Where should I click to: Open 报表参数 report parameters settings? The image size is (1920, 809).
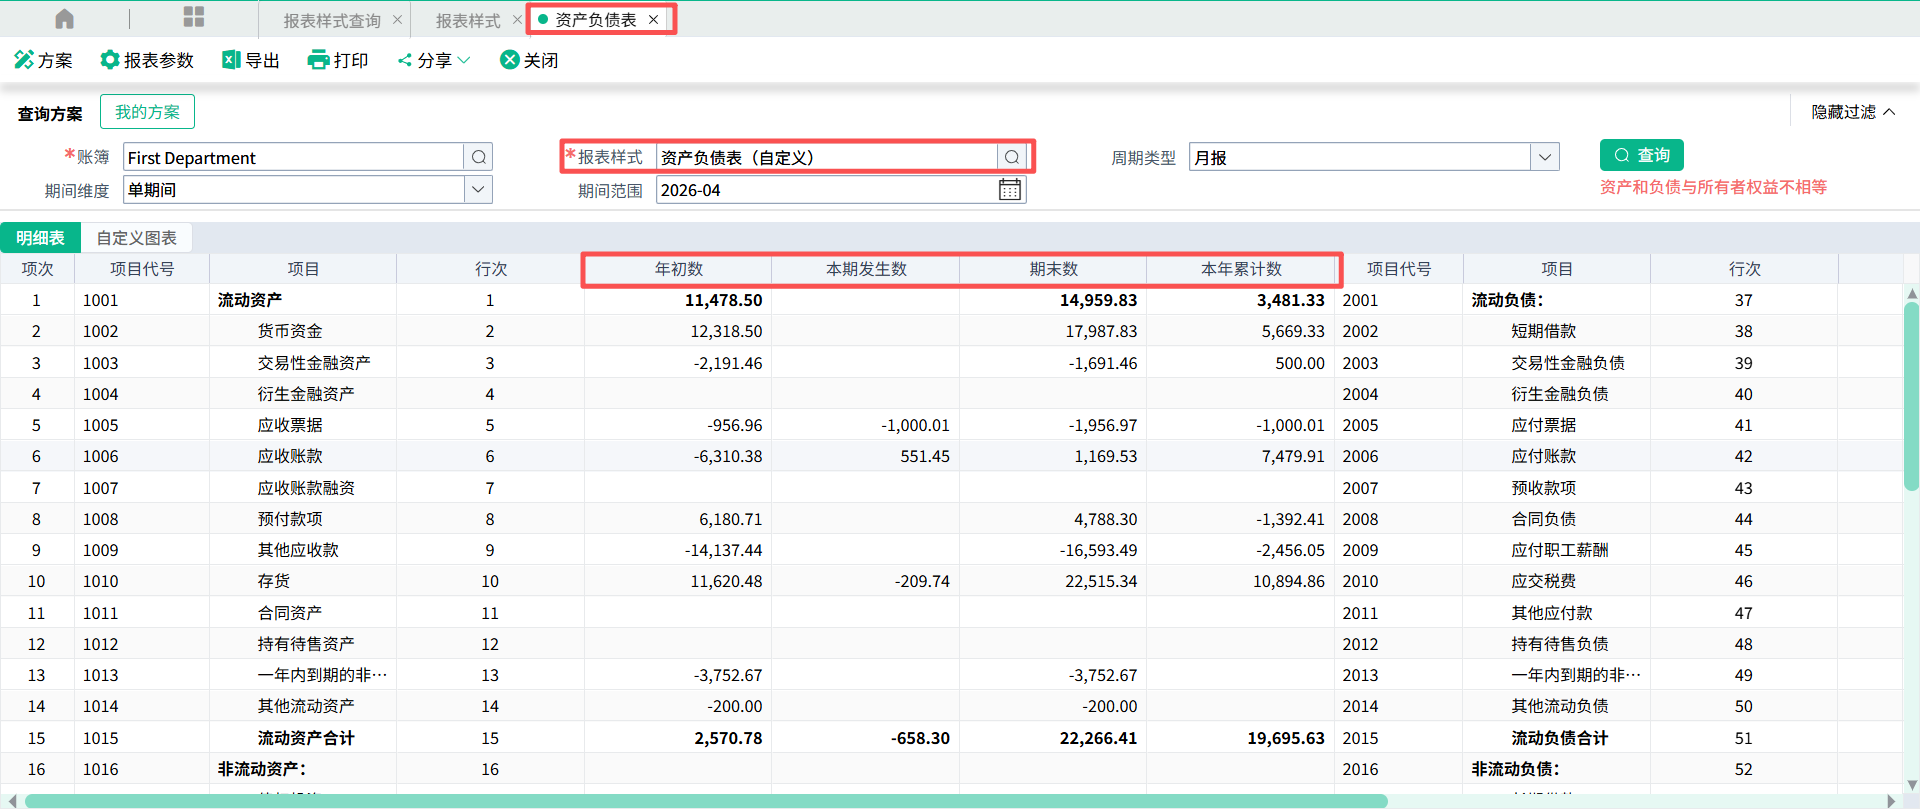(x=147, y=60)
